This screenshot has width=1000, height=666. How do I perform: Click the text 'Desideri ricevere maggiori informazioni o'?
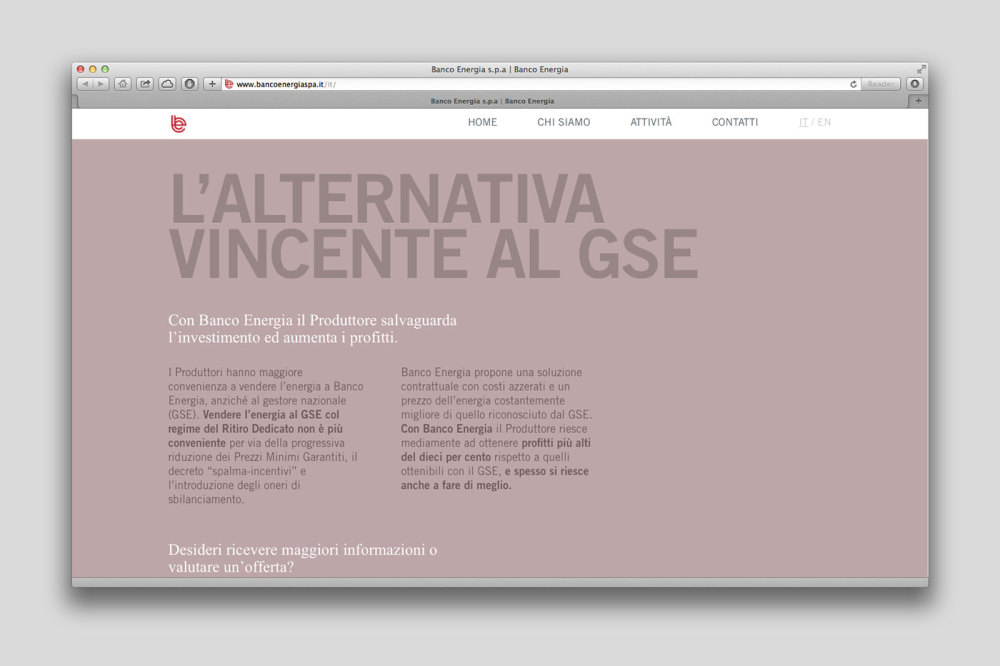point(303,549)
